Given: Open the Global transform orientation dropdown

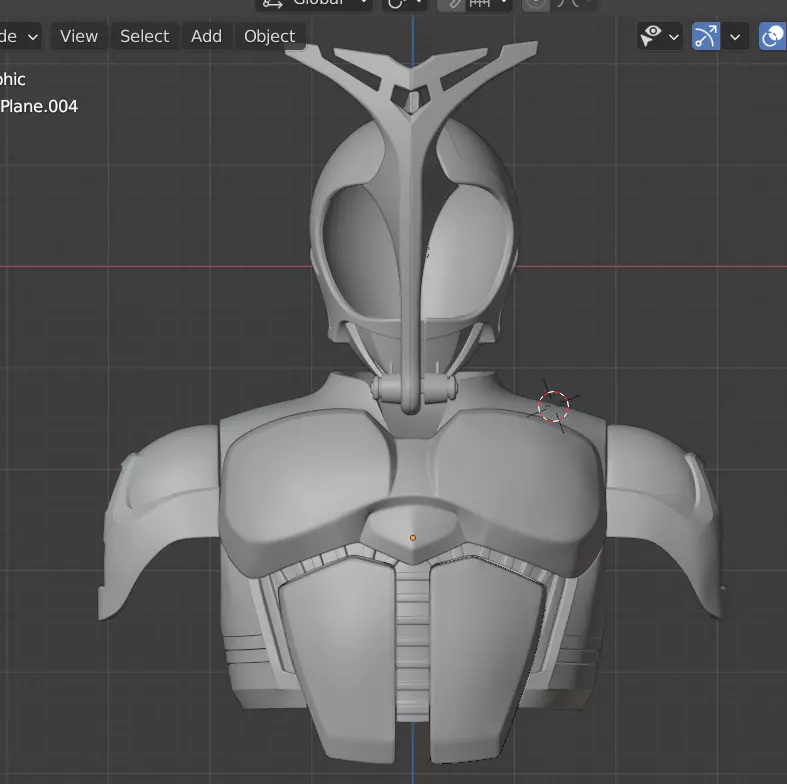Looking at the screenshot, I should click(x=314, y=4).
